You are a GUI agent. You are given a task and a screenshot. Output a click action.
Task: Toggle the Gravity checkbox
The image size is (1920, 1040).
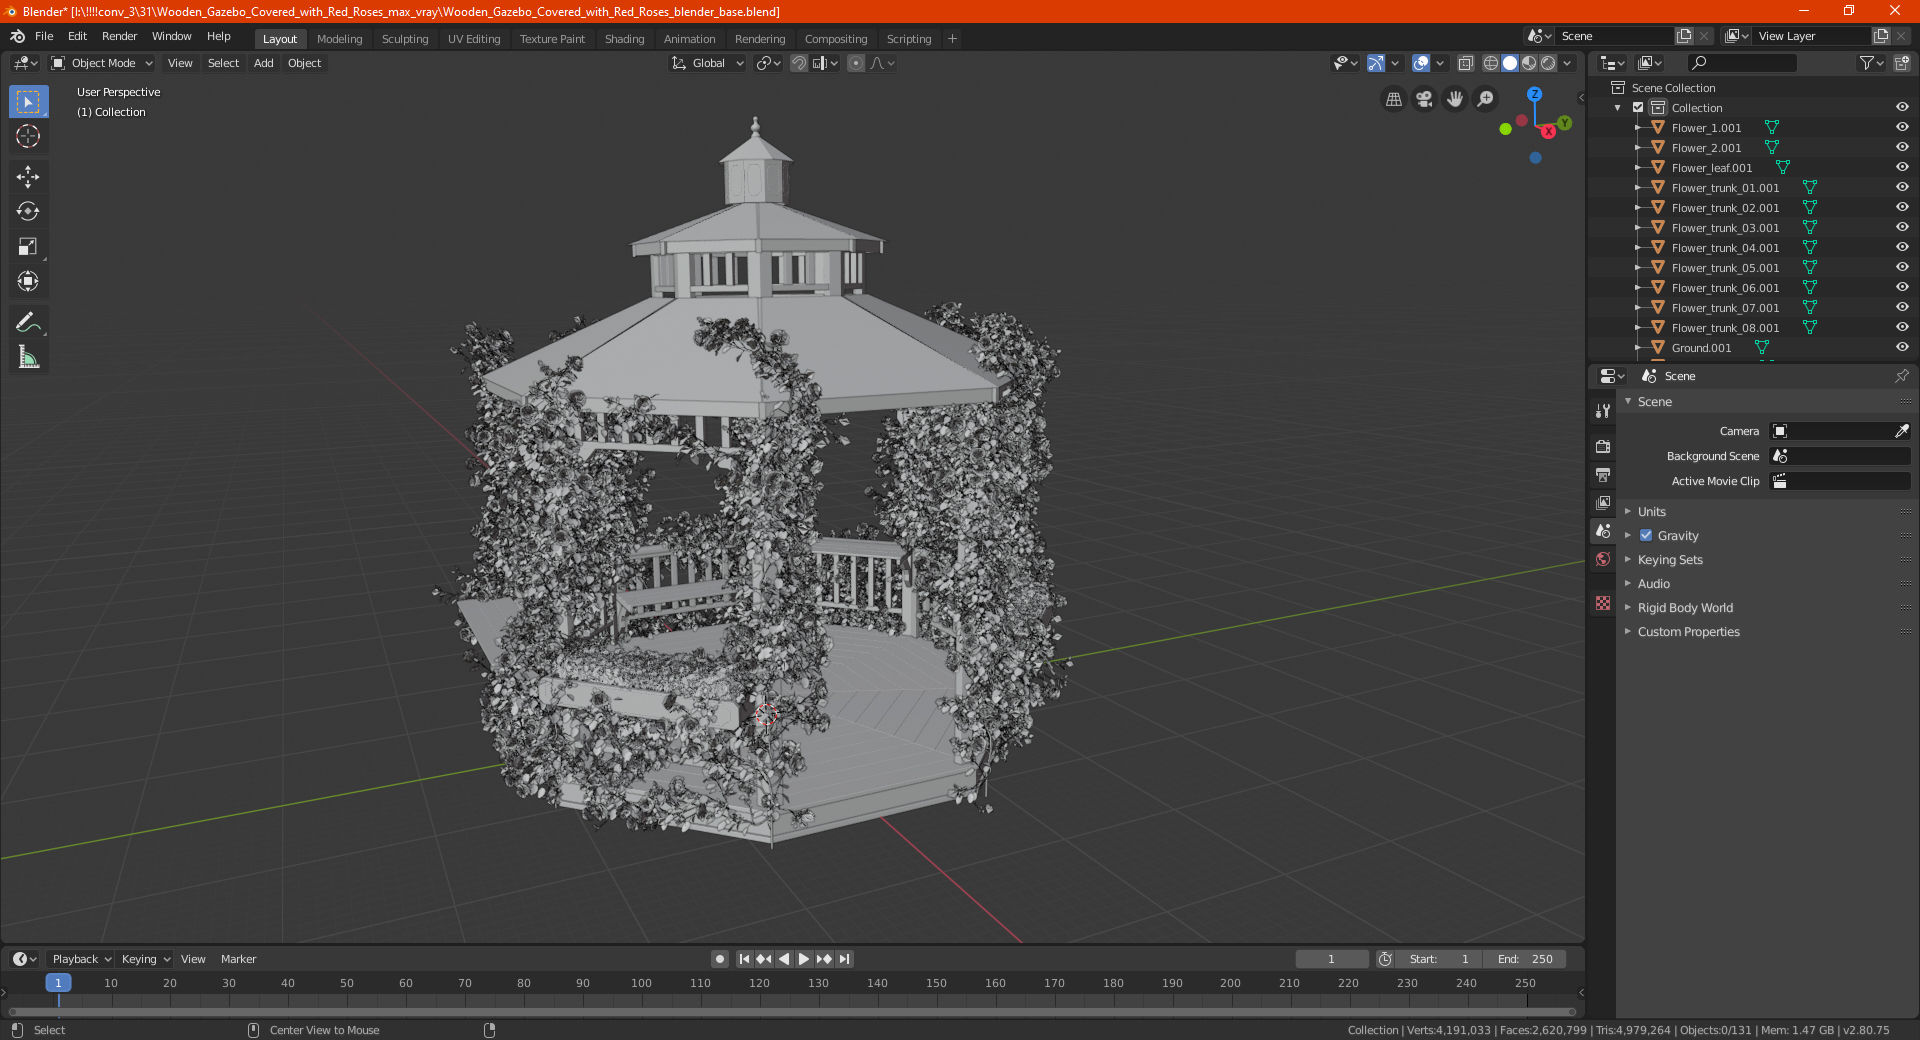coord(1646,536)
